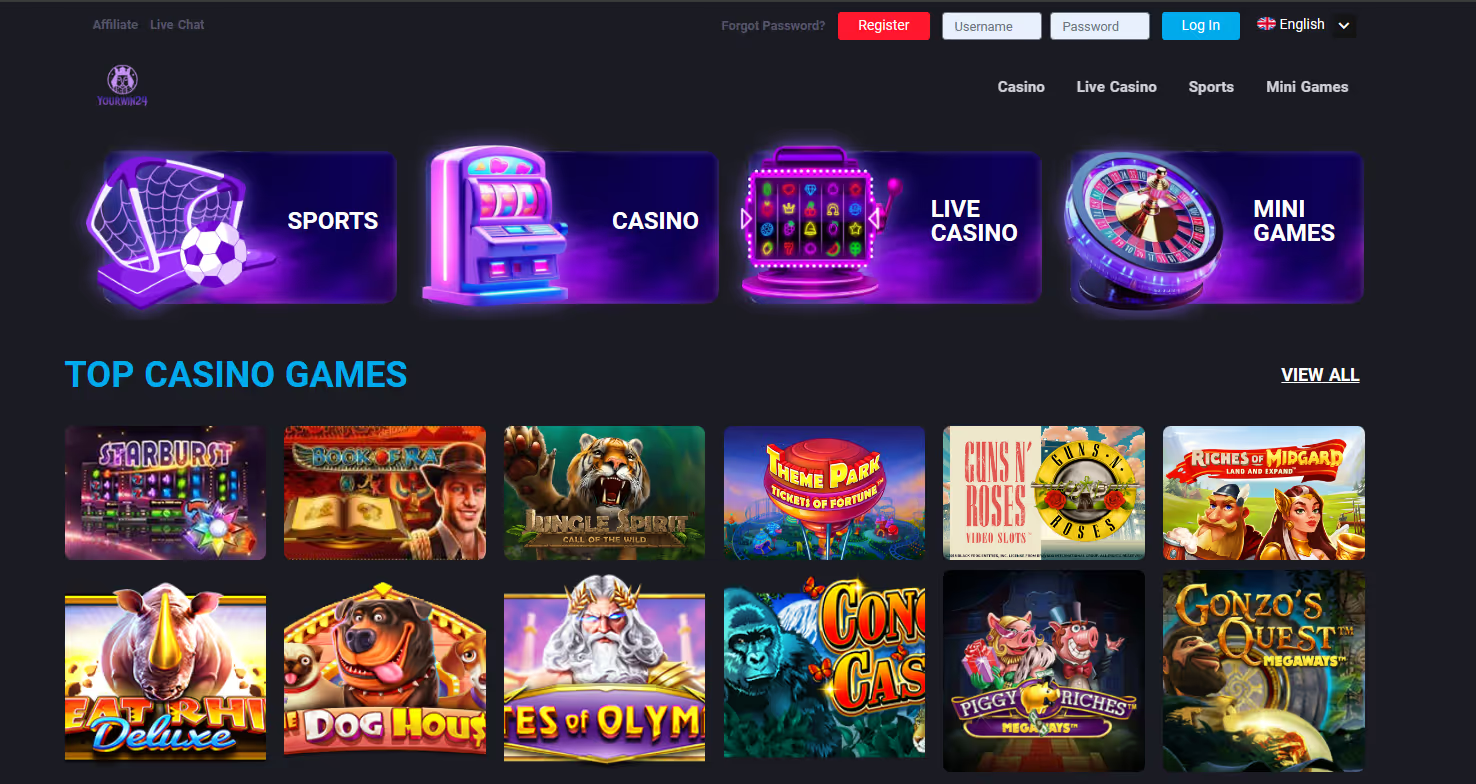Open Mini Games from navigation bar
This screenshot has height=784, width=1476.
tap(1307, 87)
